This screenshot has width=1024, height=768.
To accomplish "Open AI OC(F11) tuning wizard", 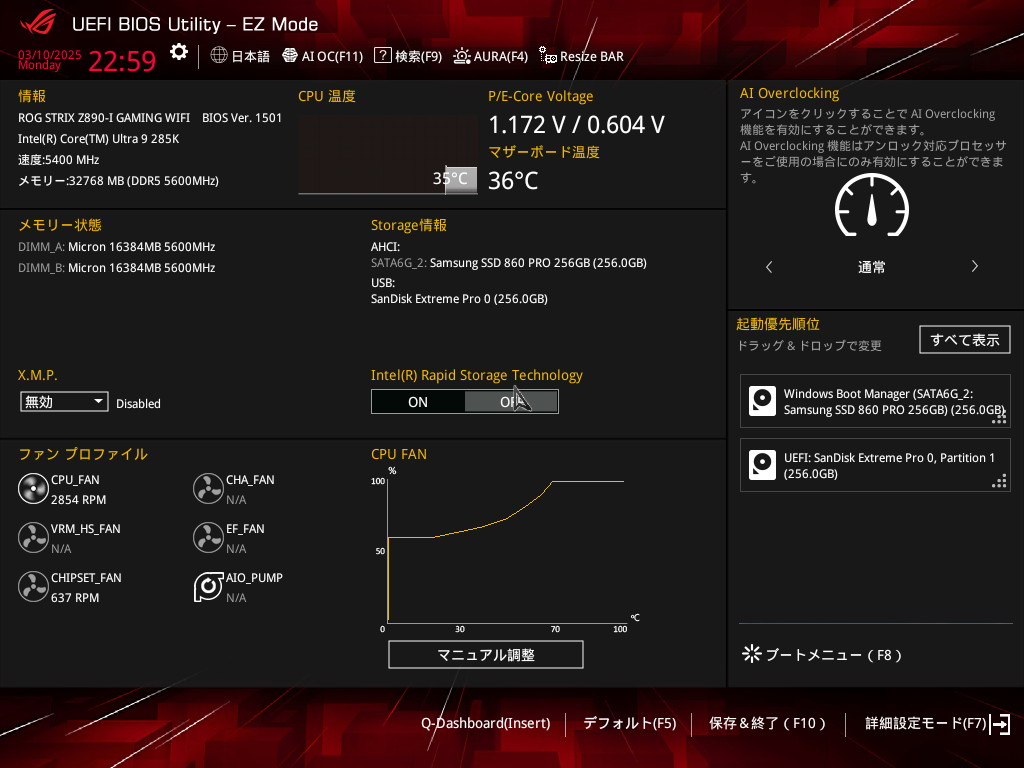I will pos(323,56).
